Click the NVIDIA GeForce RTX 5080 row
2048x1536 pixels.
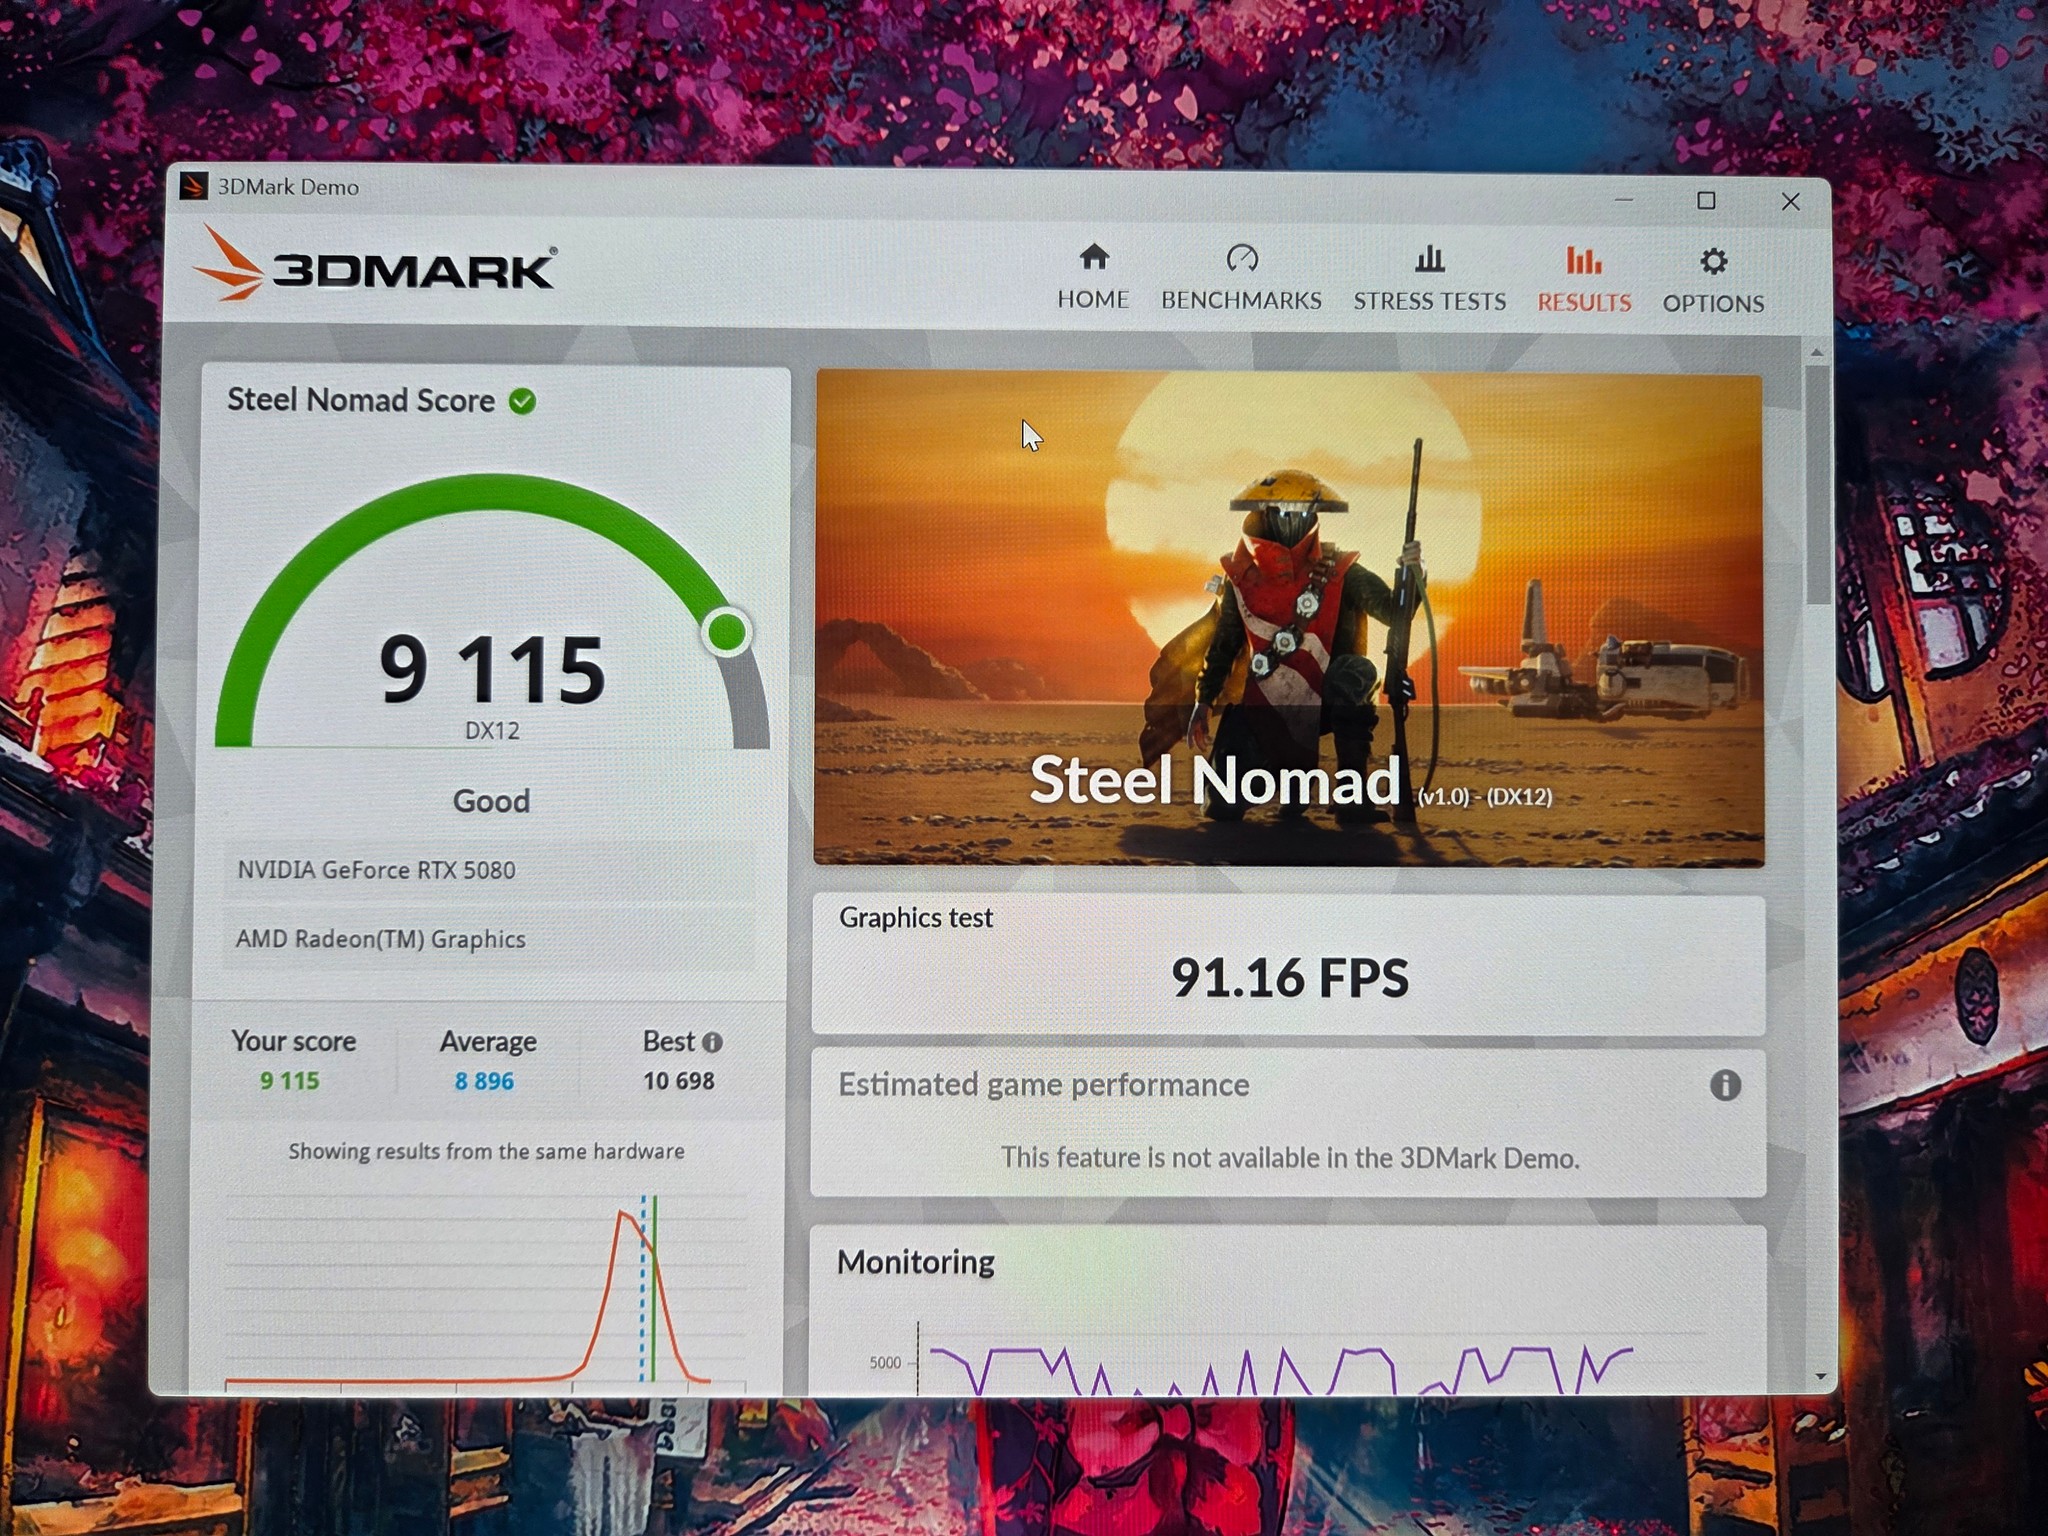489,870
